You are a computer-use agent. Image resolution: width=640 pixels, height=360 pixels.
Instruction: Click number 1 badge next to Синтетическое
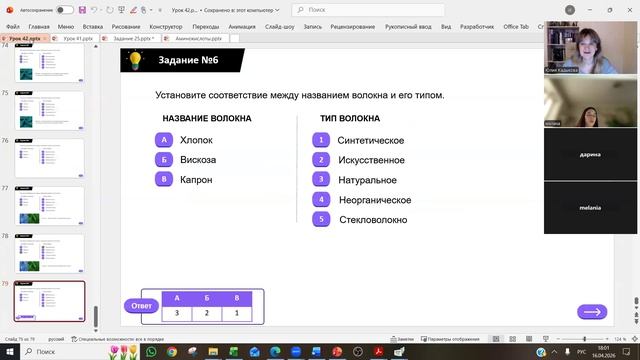[321, 140]
